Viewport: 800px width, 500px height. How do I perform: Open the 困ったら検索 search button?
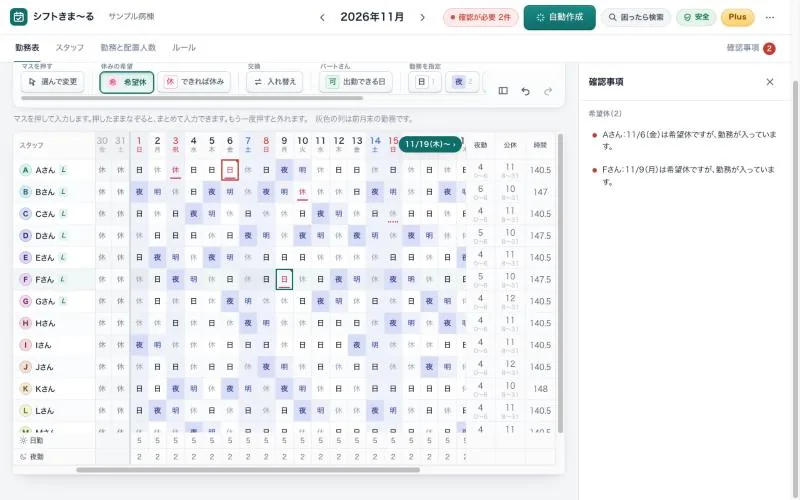tap(636, 17)
